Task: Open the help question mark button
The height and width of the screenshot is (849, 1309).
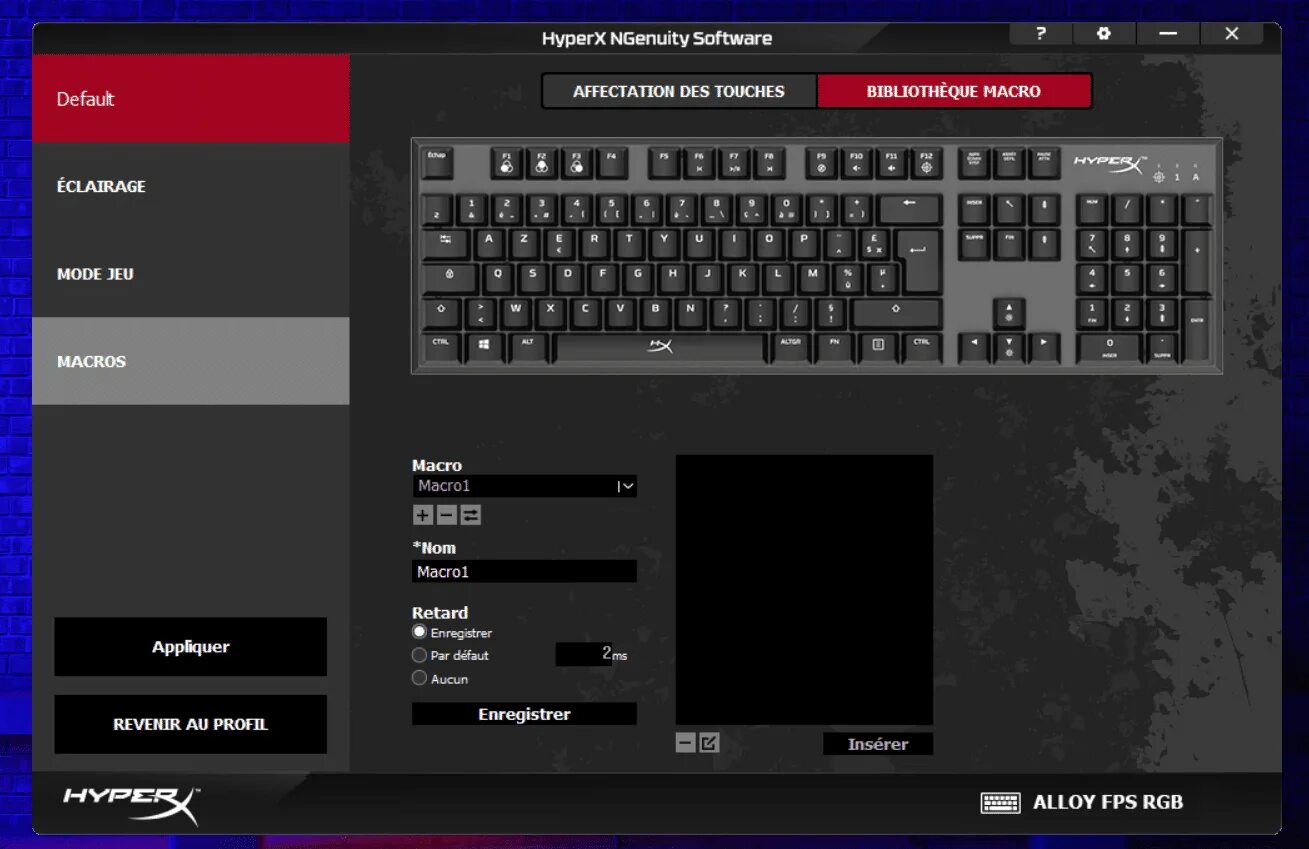Action: 1040,34
